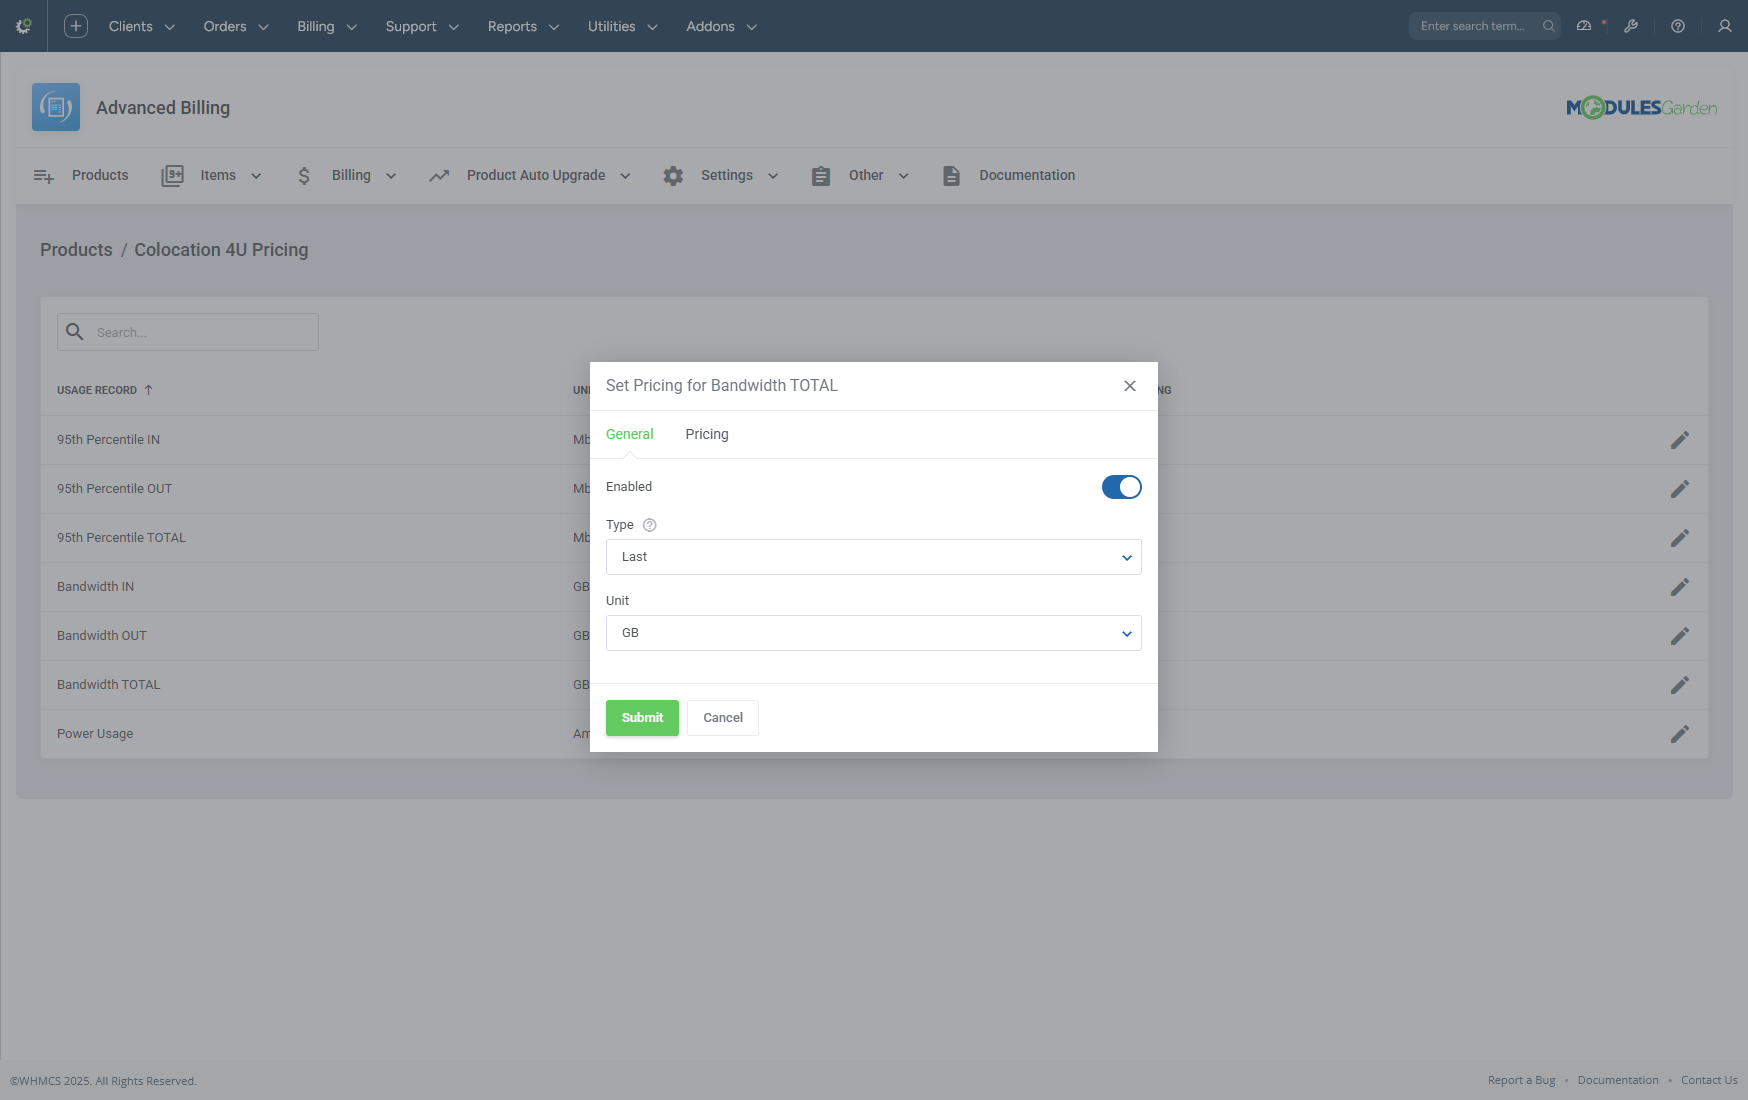Expand the Items module menu
Screen dimensions: 1748x1100
pos(212,176)
